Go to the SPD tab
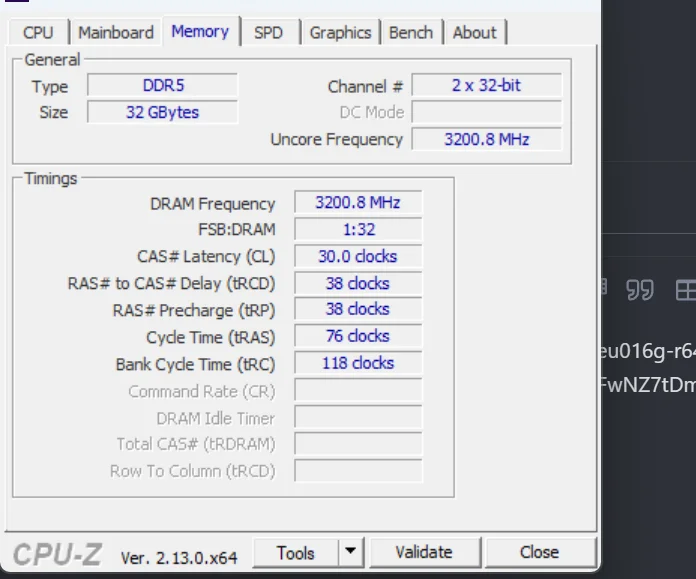696x579 pixels. (x=269, y=32)
